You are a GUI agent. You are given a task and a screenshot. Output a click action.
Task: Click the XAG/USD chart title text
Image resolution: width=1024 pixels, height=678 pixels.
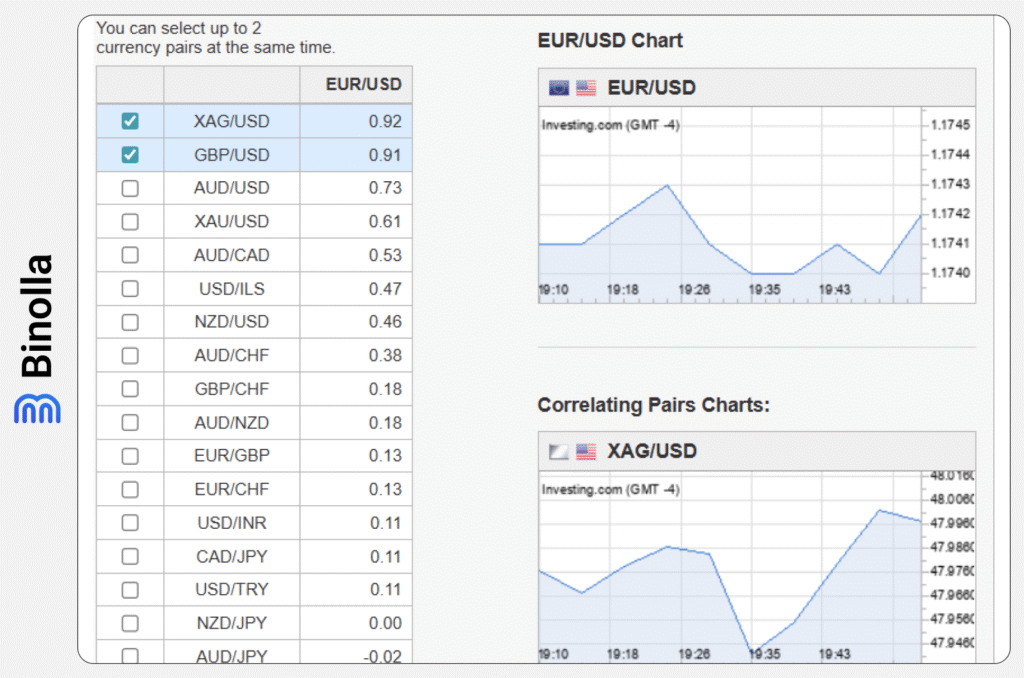click(652, 452)
